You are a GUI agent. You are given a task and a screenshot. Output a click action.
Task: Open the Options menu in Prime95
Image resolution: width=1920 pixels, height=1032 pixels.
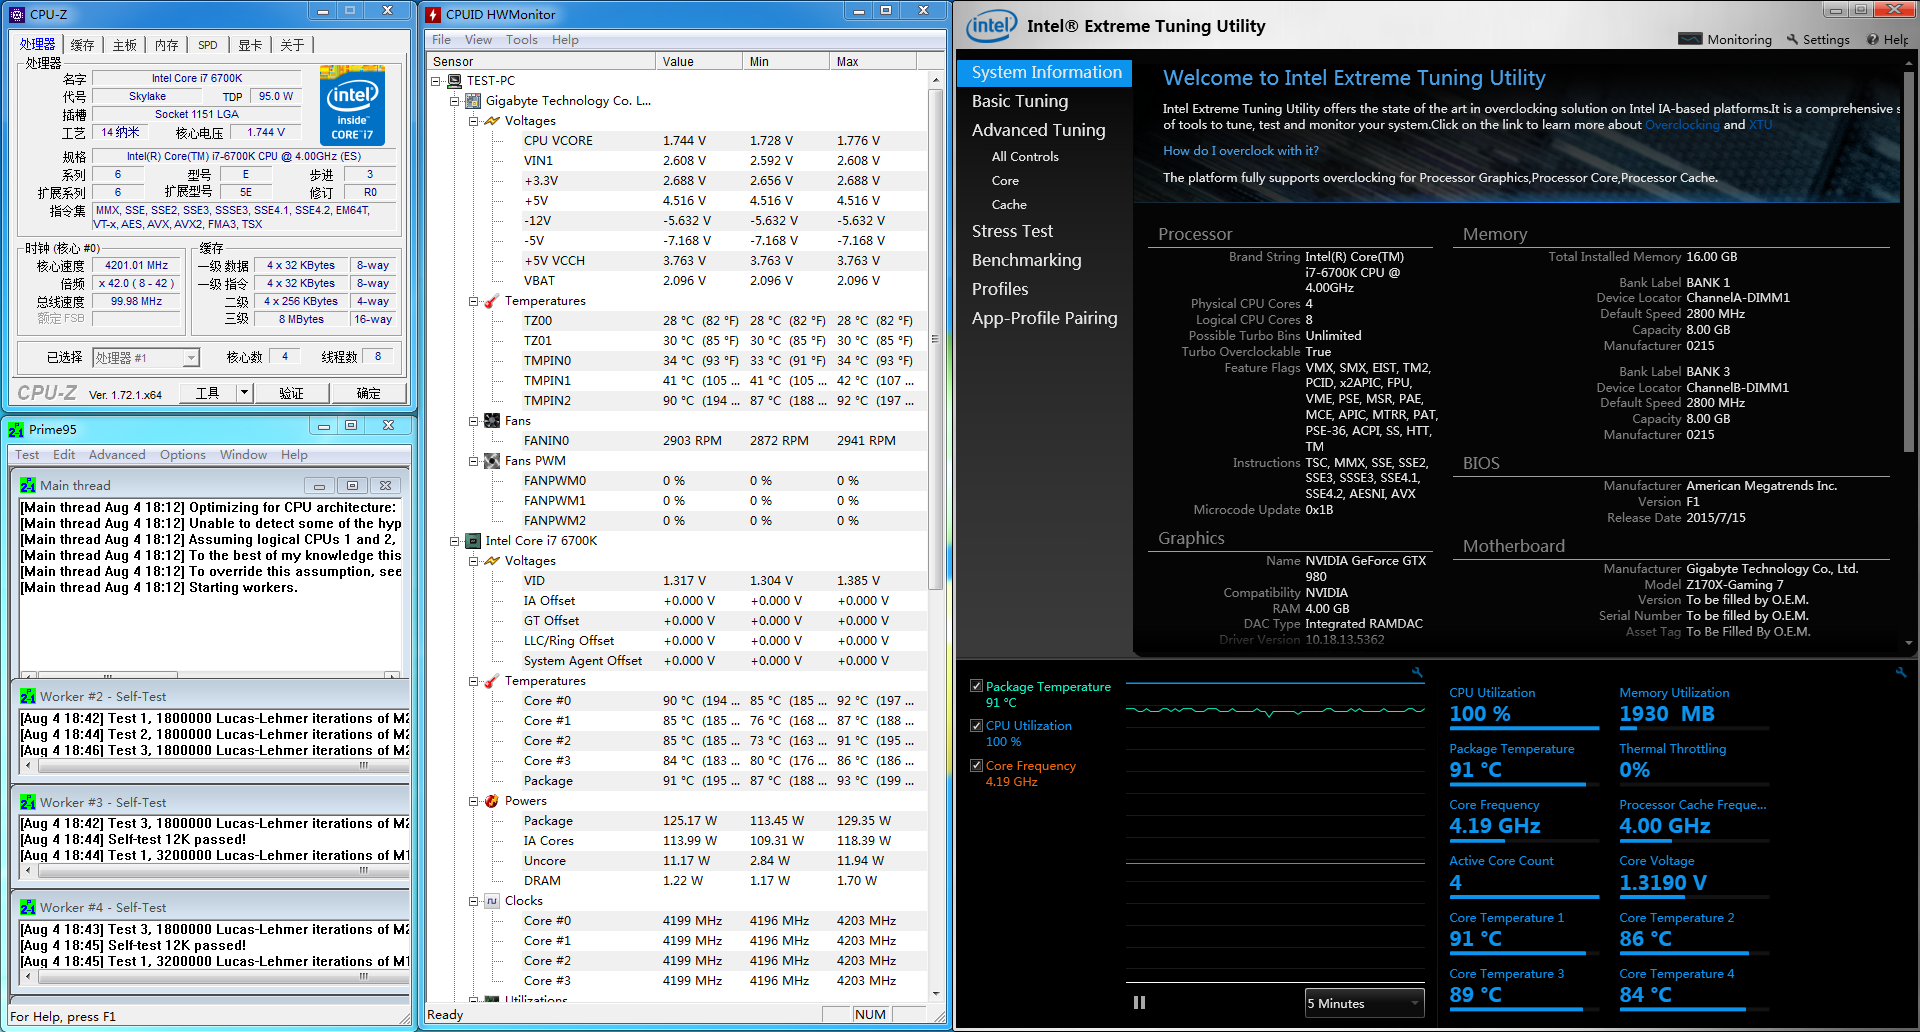click(x=182, y=454)
